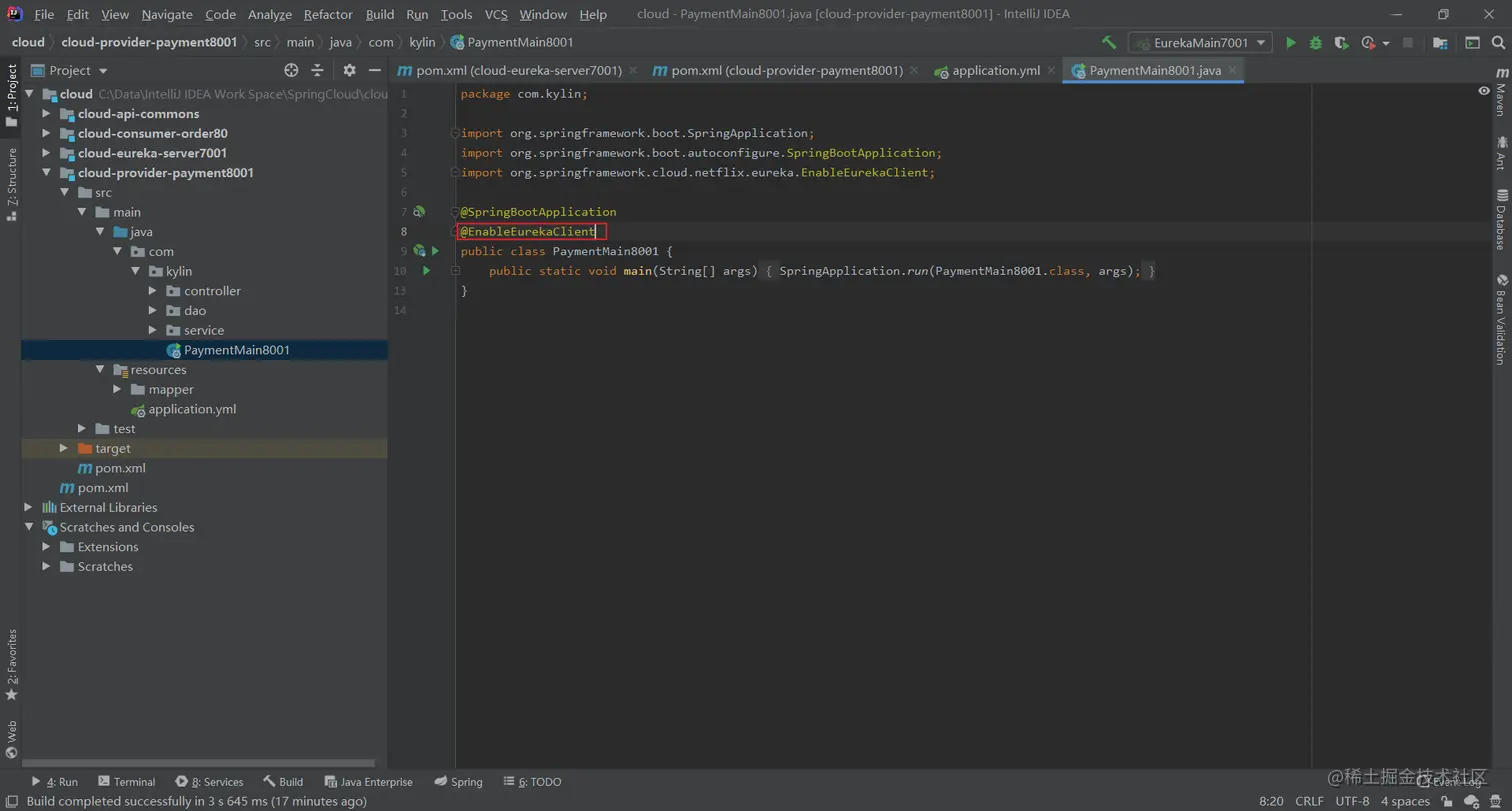Collapse cloud-provider-payment8001 module

click(x=47, y=173)
